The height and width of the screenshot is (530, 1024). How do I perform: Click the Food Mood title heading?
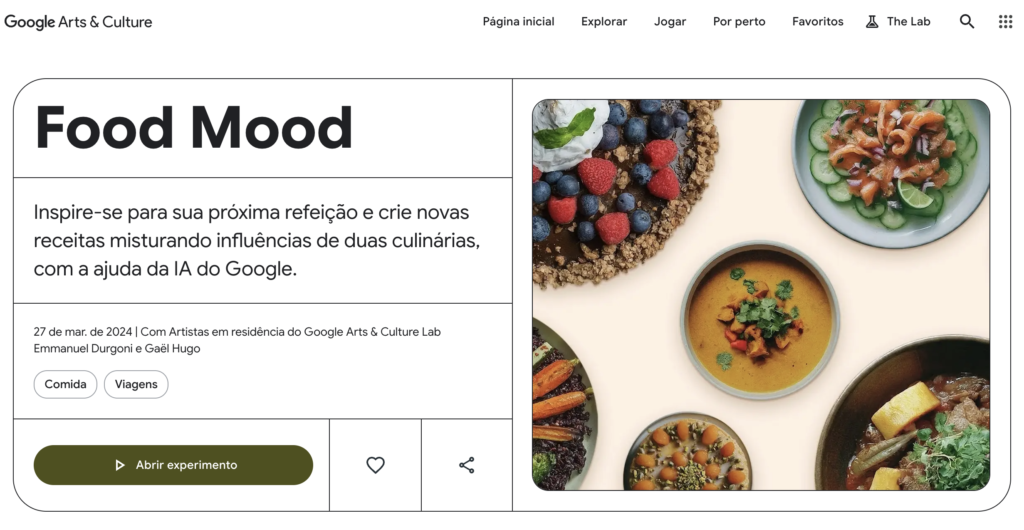tap(193, 127)
